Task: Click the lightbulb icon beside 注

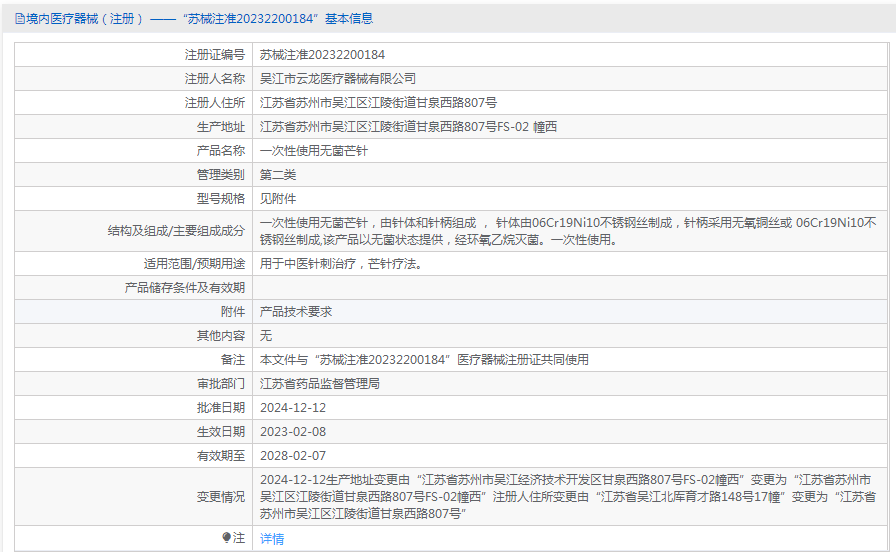Action: pyautogui.click(x=226, y=538)
